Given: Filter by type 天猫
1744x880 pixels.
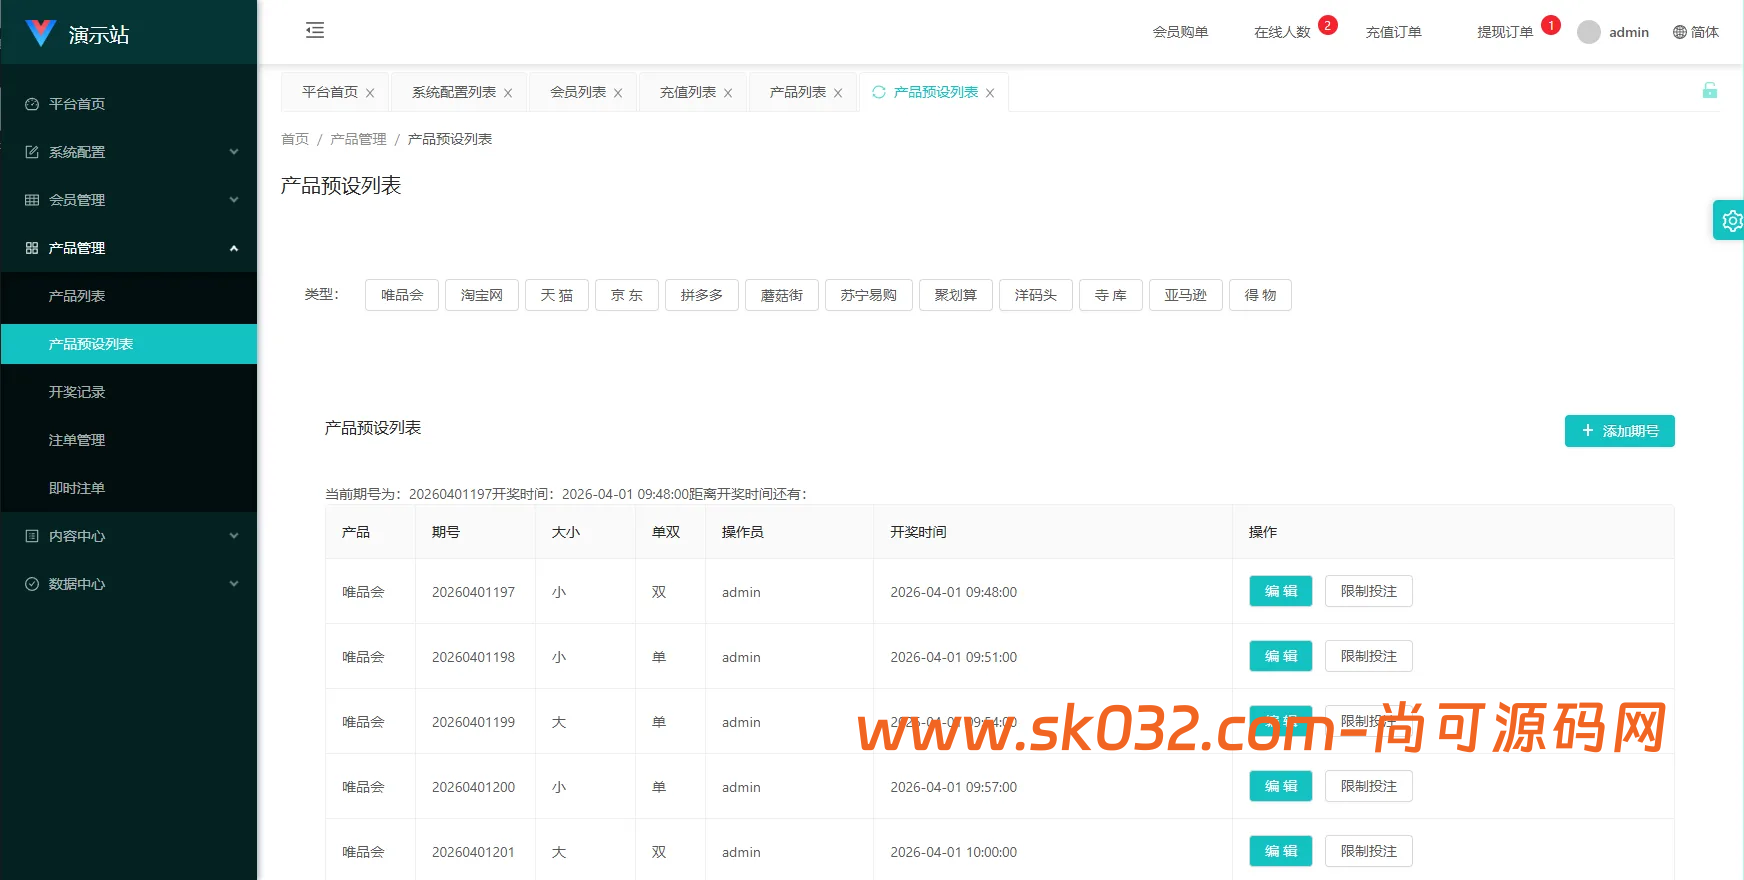Looking at the screenshot, I should coord(557,295).
